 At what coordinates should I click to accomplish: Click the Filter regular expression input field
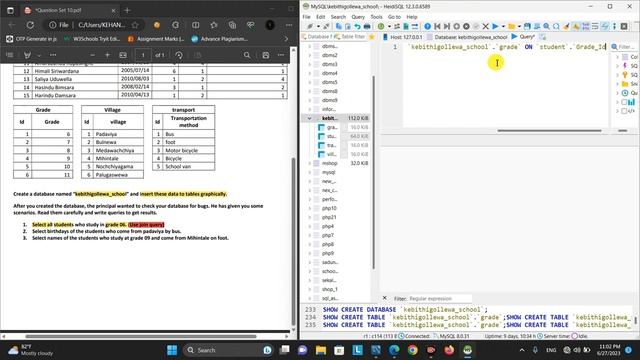pyautogui.click(x=440, y=298)
